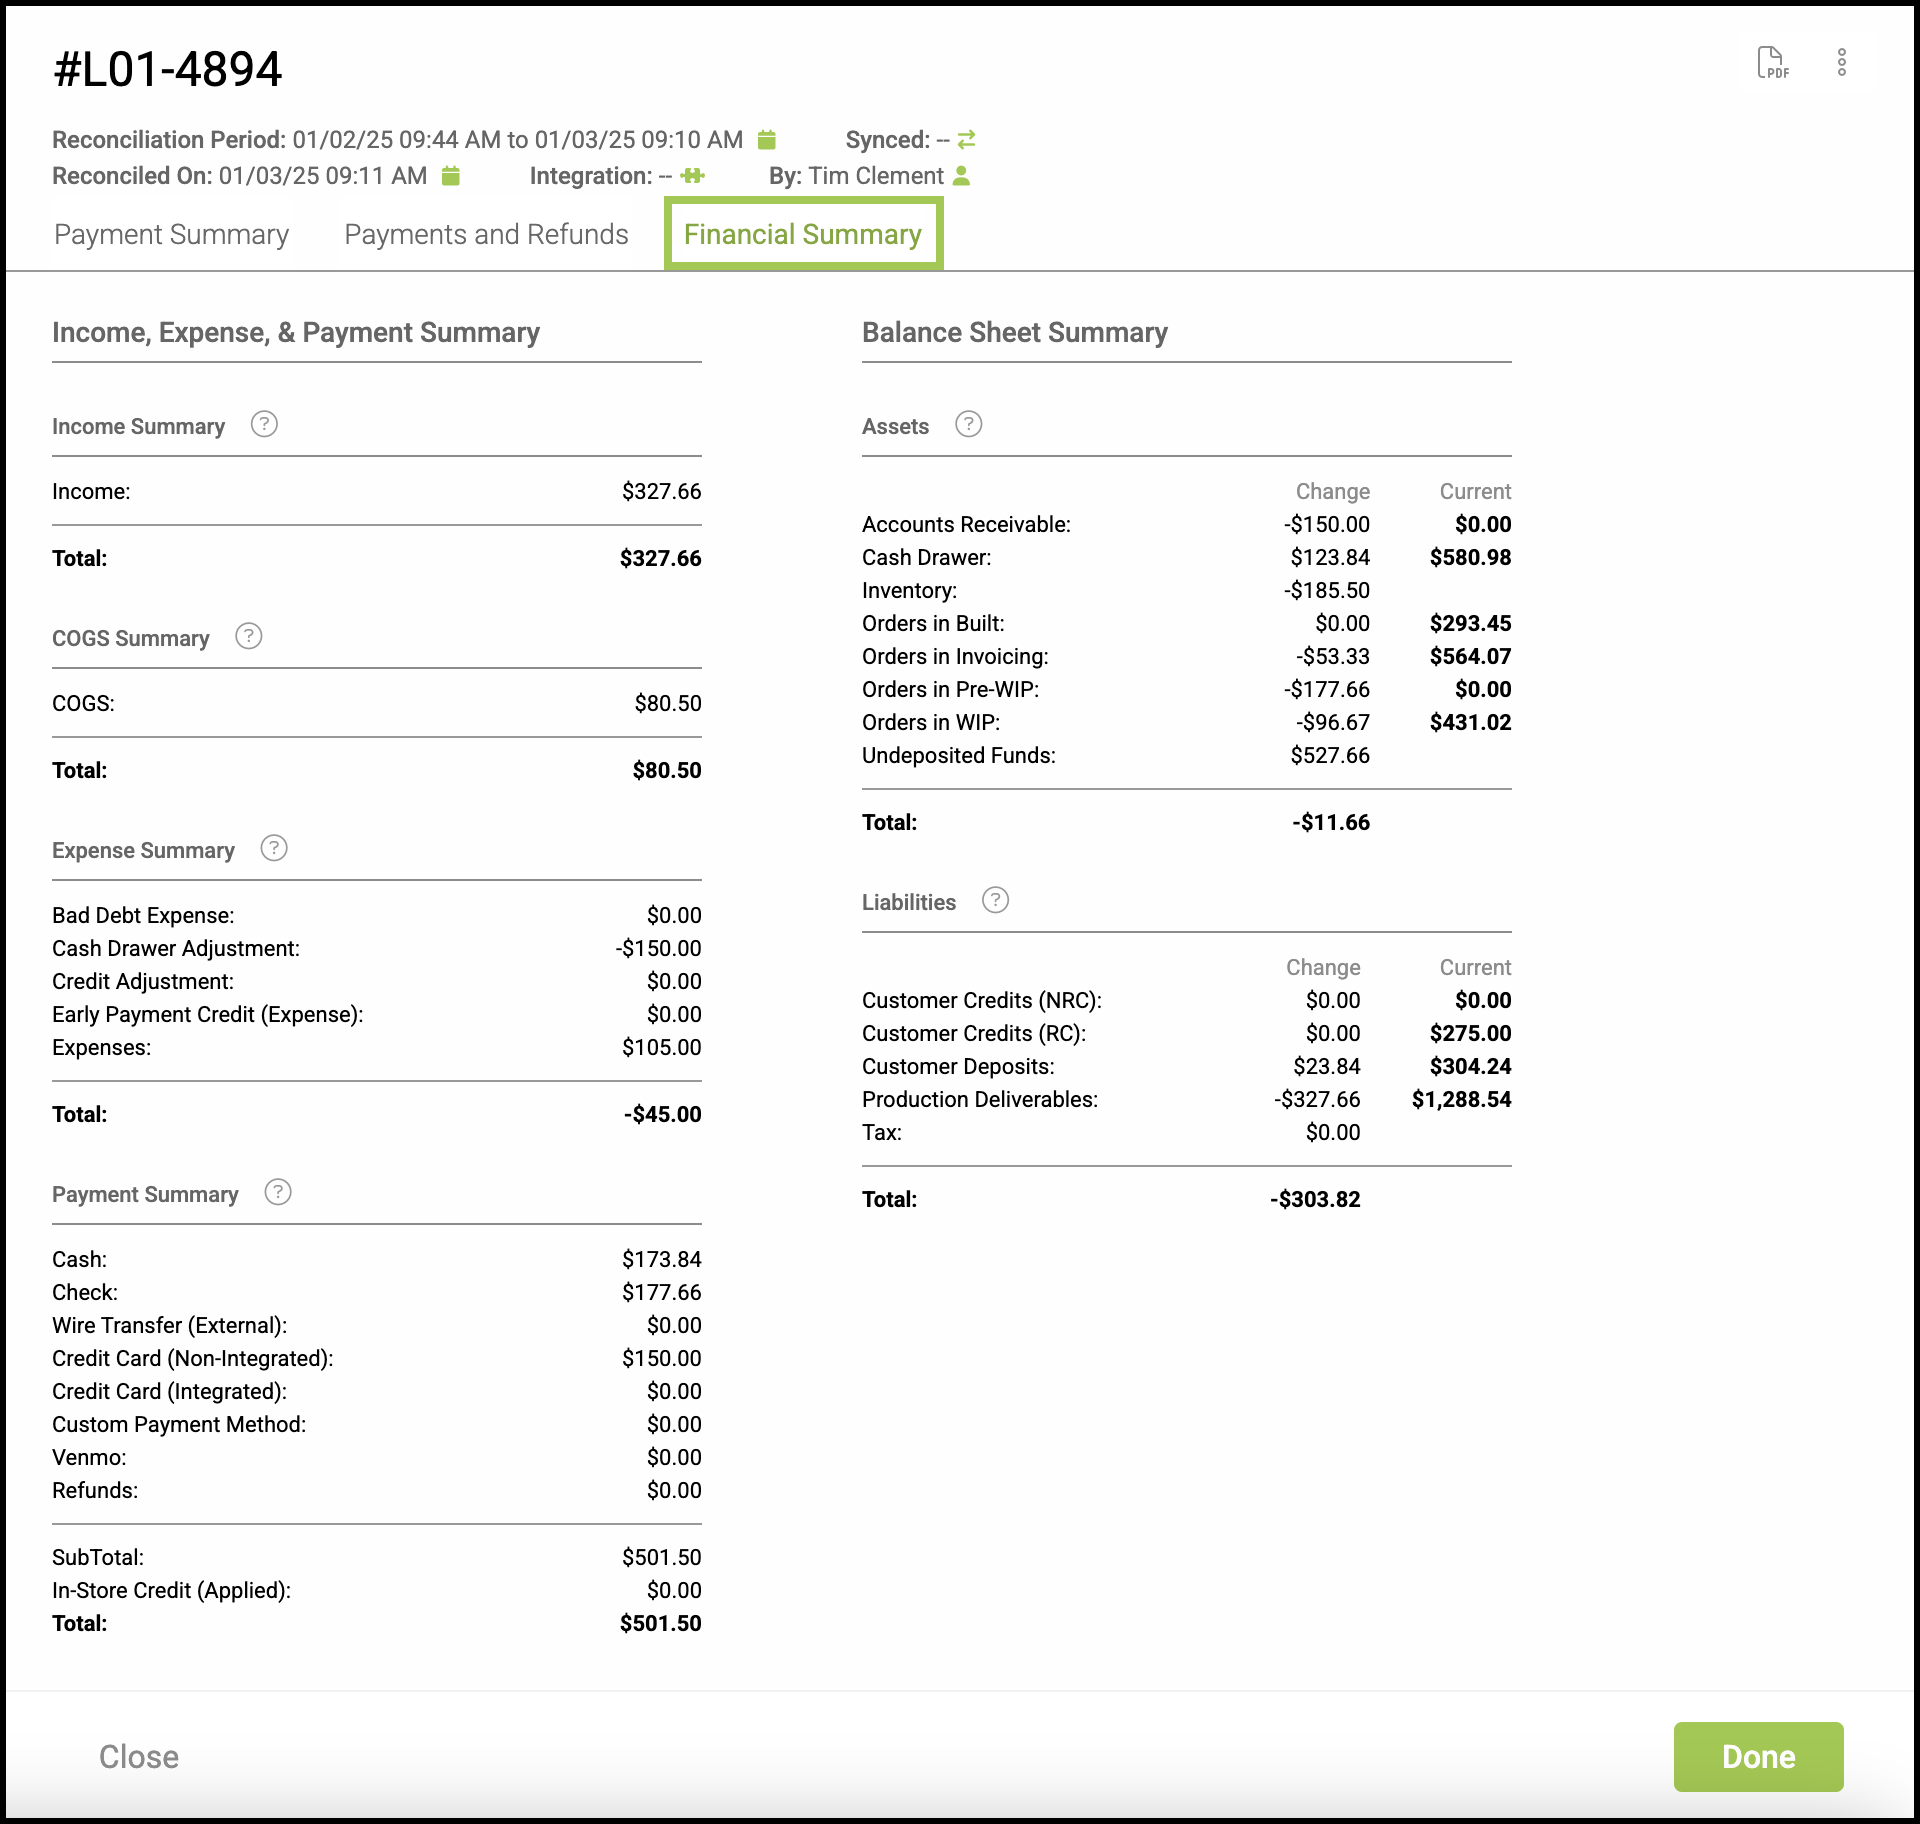The image size is (1920, 1824).
Task: Open COGS Summary help icon
Action: (x=248, y=637)
